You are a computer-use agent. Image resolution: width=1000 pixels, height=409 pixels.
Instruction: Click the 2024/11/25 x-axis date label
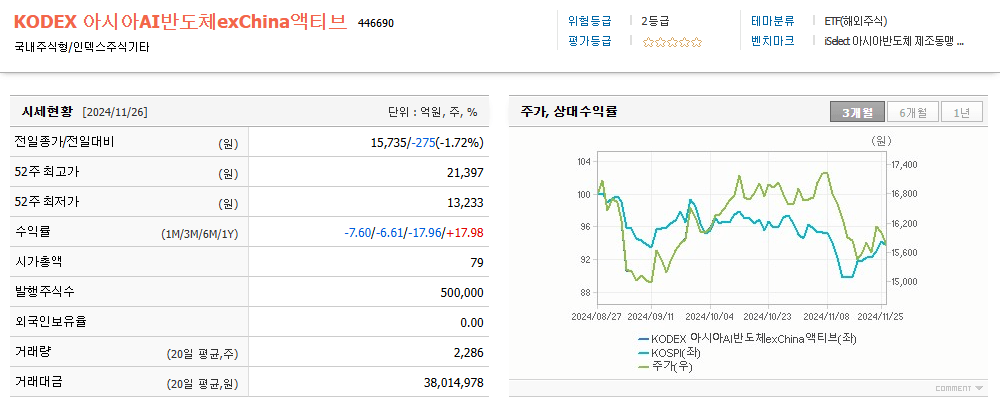click(x=881, y=315)
